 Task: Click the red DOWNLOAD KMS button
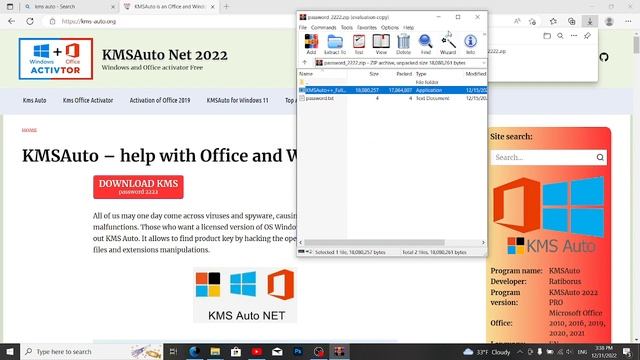click(138, 187)
